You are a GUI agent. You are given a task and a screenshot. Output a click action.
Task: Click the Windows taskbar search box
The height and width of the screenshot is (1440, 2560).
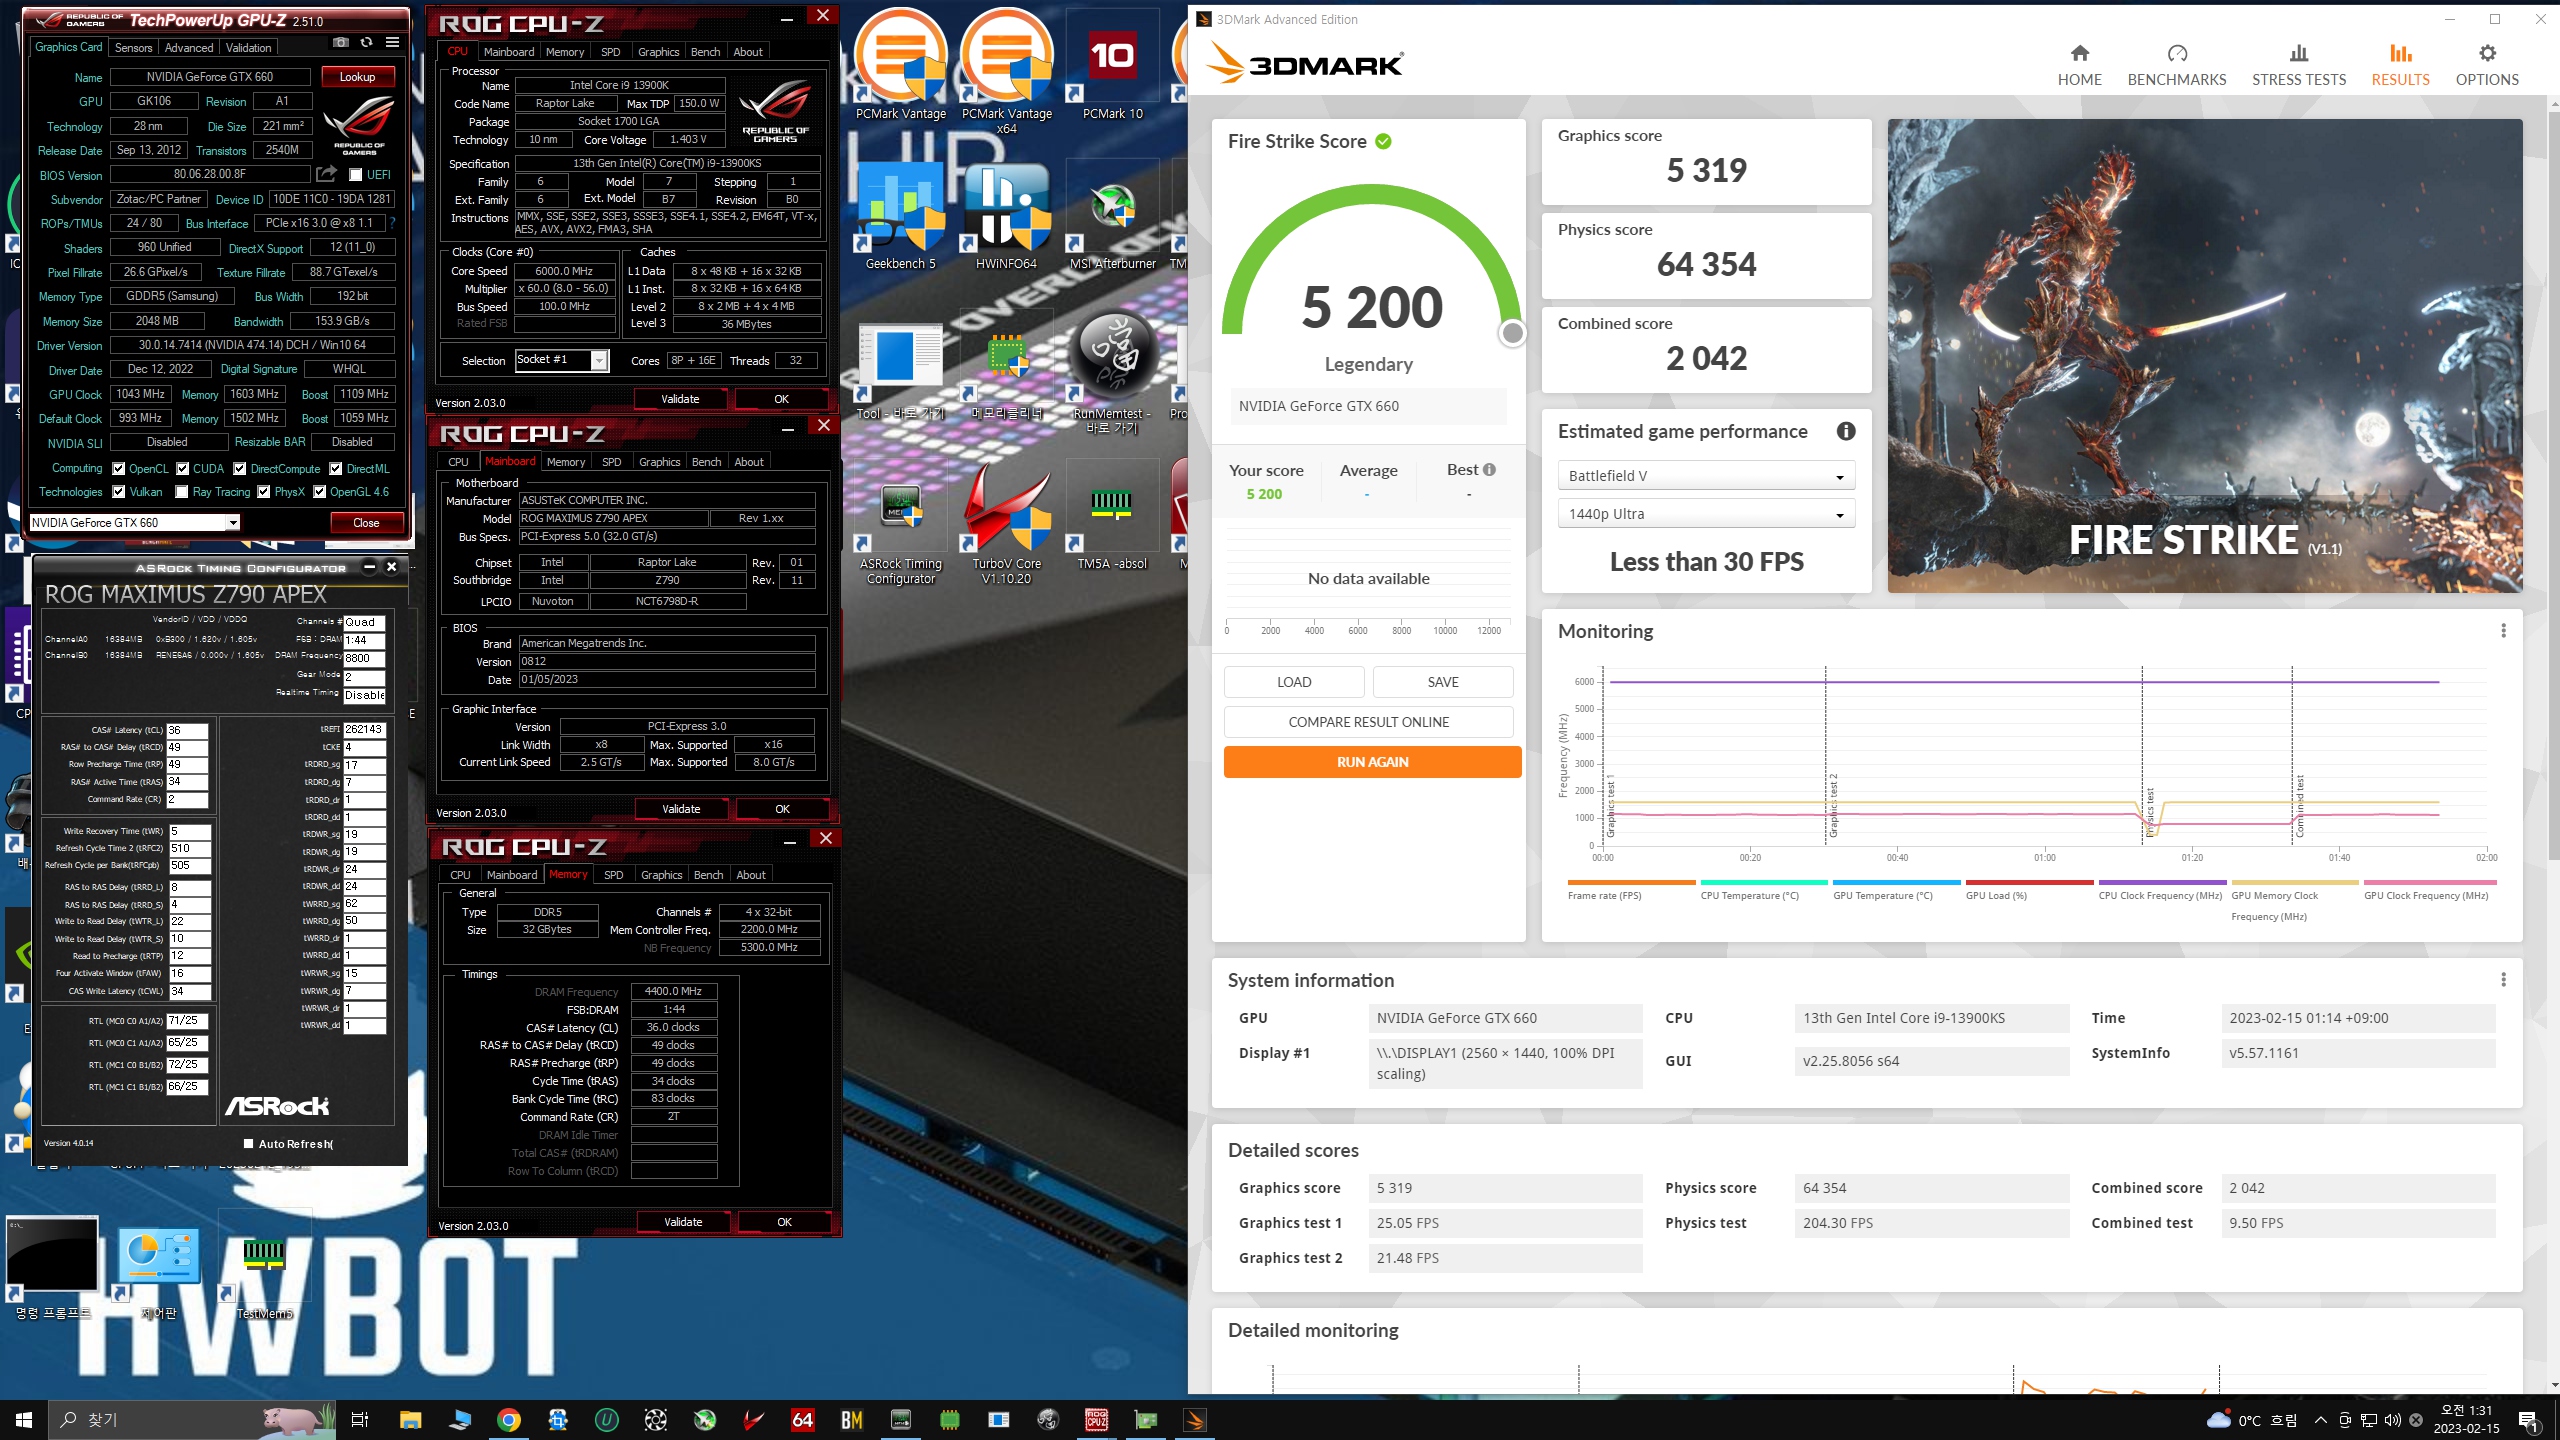pos(190,1419)
